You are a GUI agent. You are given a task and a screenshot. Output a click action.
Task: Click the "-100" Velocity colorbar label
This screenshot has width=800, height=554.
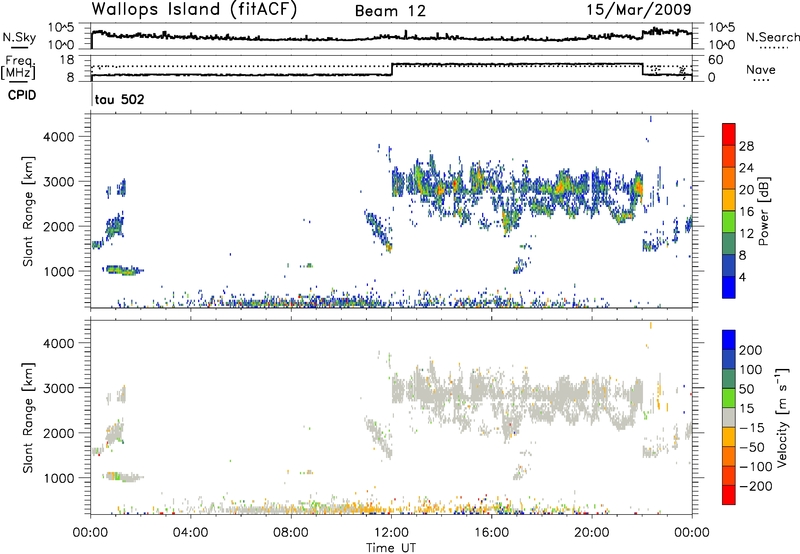coord(755,466)
